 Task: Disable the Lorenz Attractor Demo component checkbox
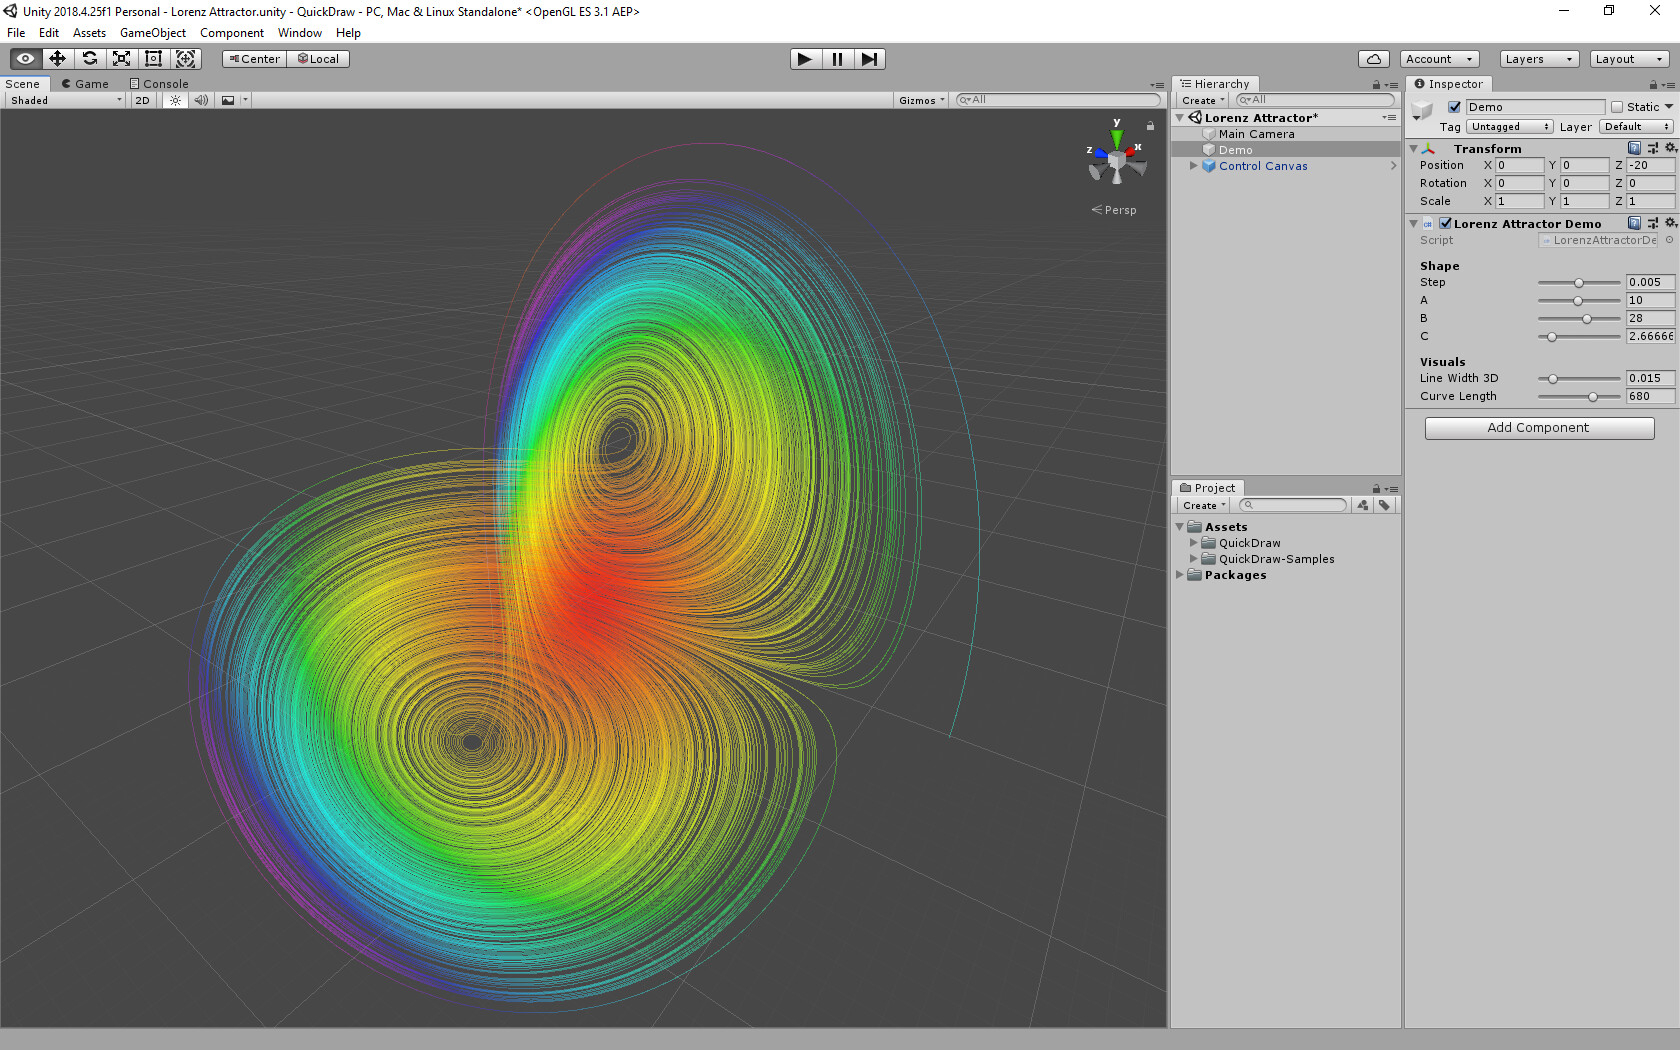[x=1444, y=223]
